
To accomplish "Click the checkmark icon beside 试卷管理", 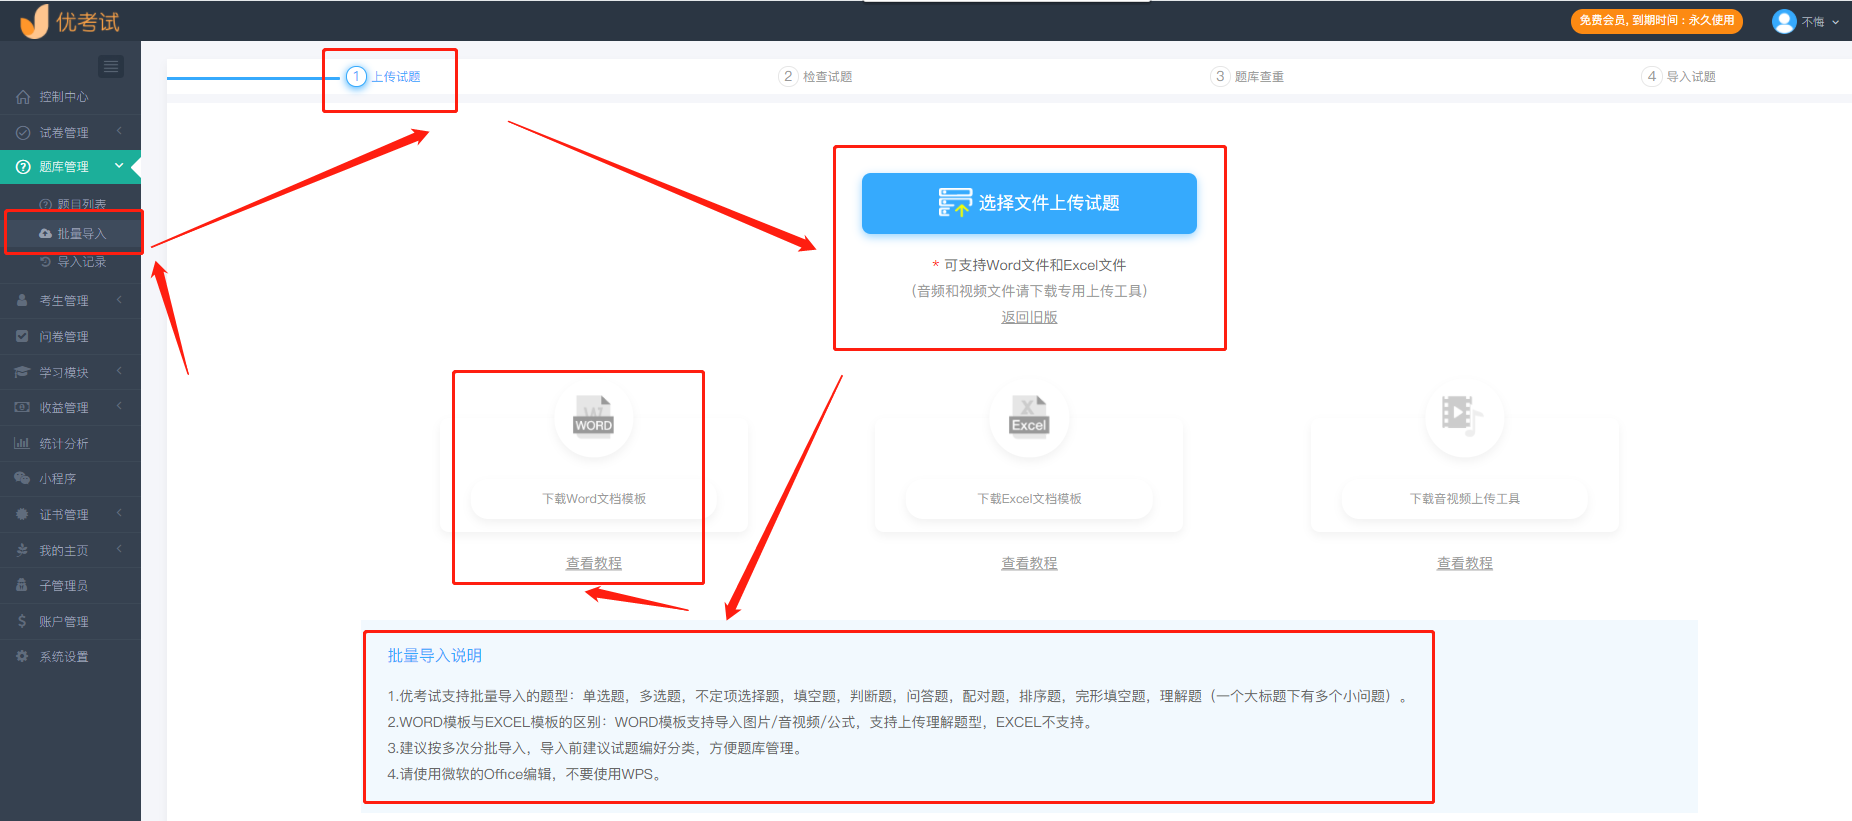I will tap(23, 133).
